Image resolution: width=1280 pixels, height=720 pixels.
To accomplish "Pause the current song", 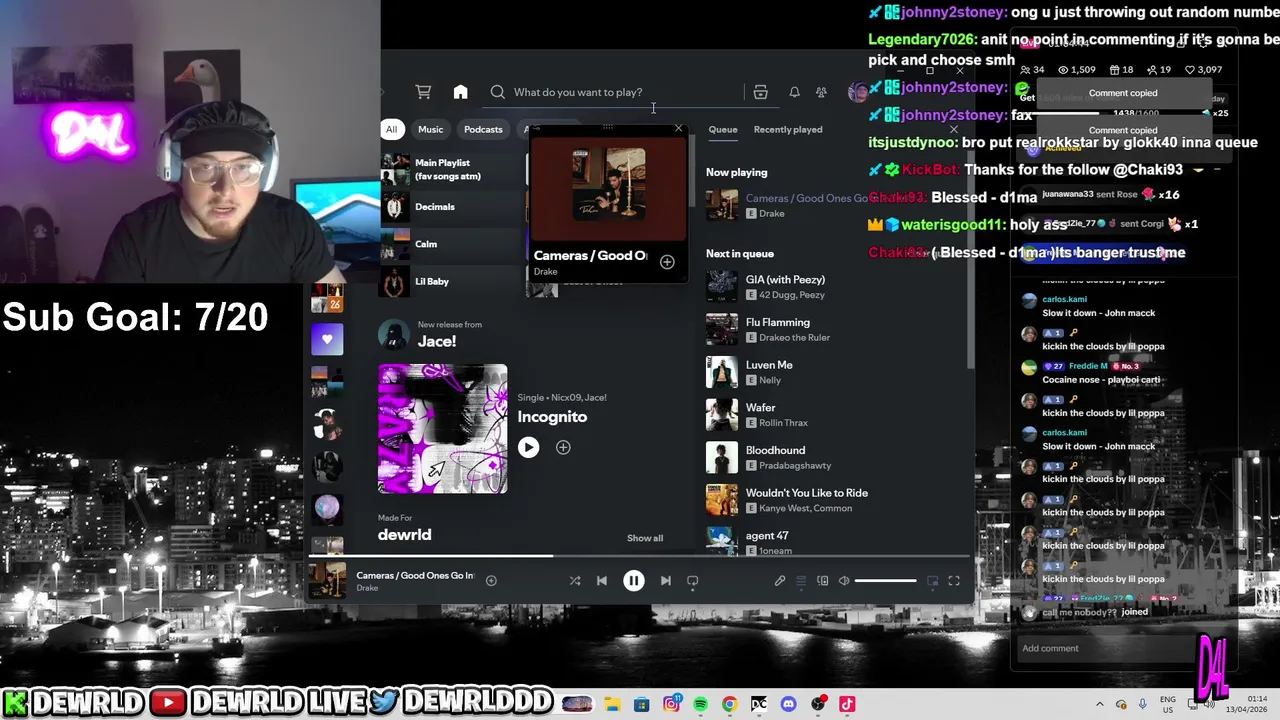I will pos(634,580).
